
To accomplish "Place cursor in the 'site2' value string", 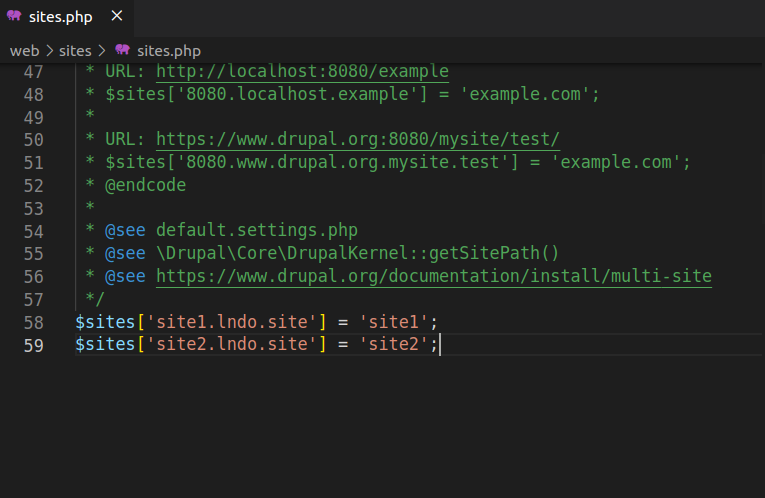I will [x=397, y=344].
